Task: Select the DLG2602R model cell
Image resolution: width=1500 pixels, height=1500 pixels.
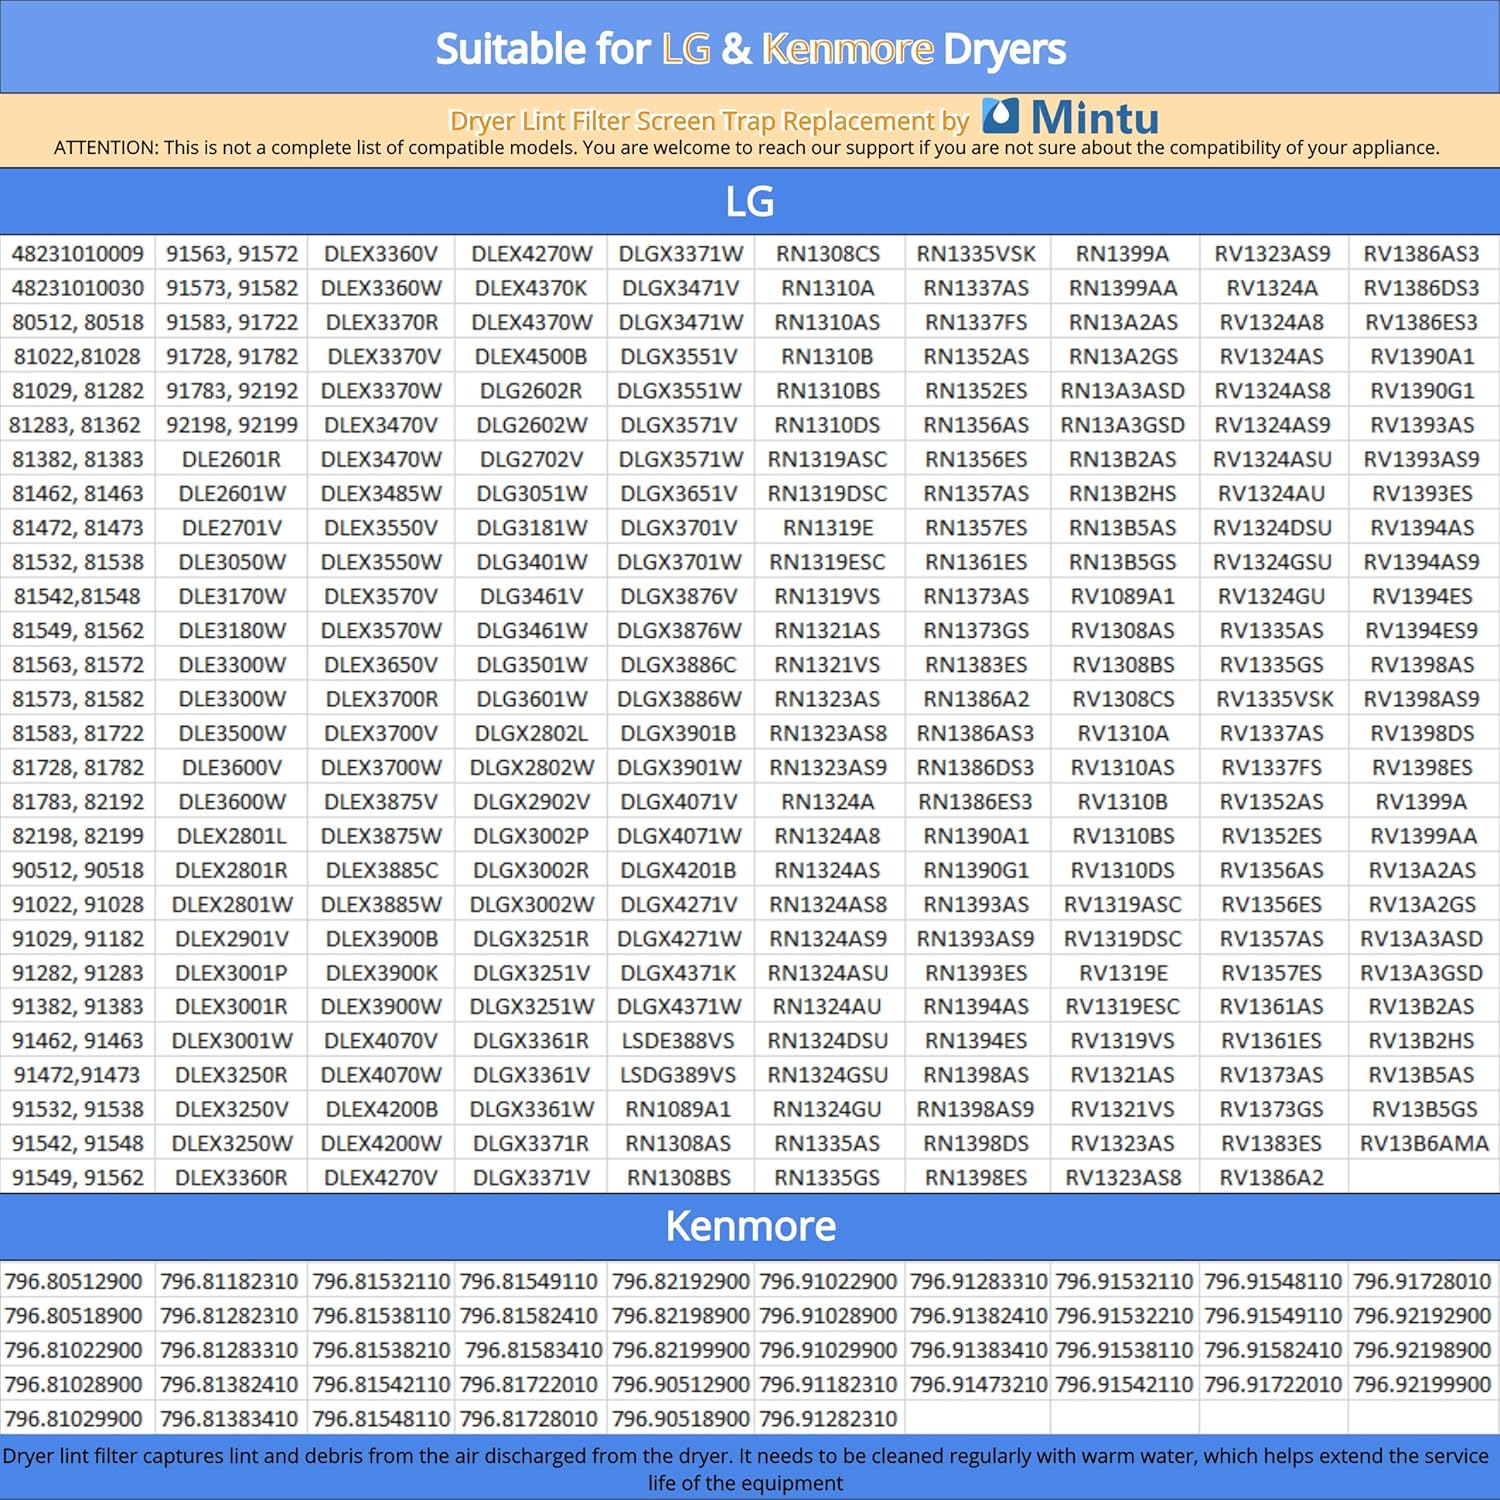Action: click(x=531, y=391)
